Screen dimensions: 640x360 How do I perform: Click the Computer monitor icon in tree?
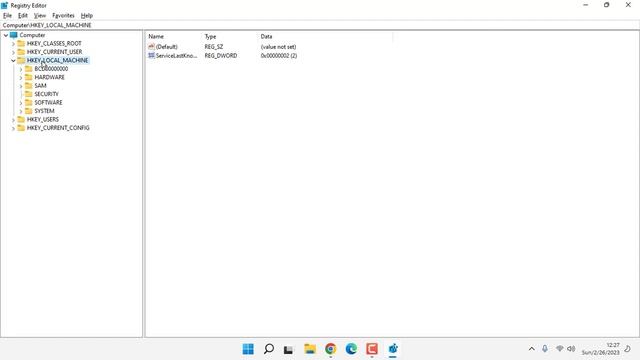pos(13,35)
